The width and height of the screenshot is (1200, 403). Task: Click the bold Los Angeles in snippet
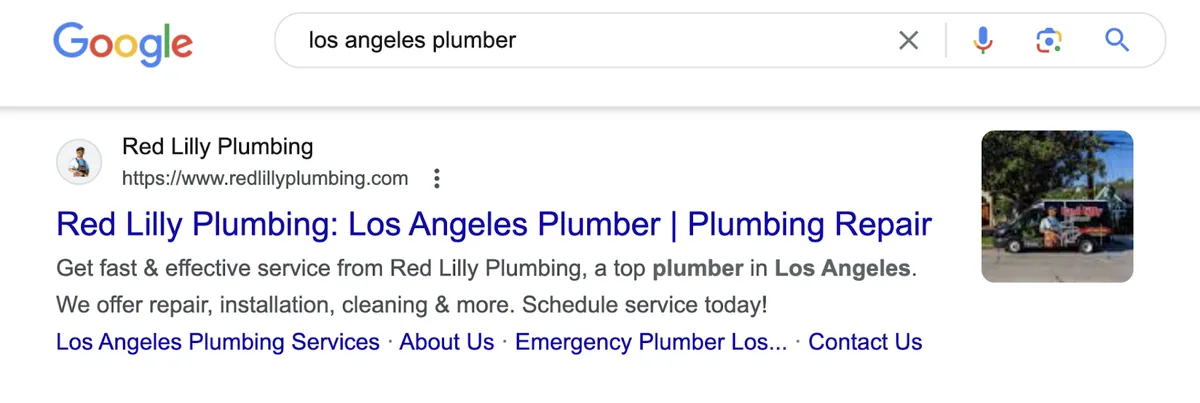coord(843,269)
